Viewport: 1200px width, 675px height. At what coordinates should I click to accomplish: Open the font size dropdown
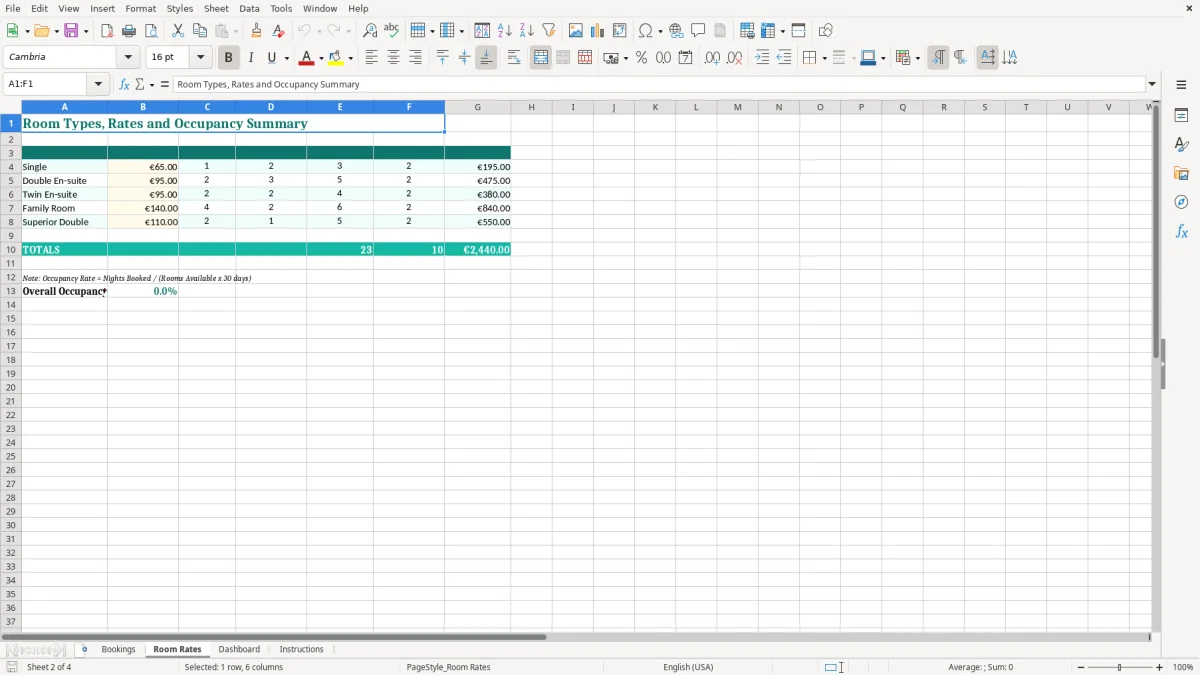[200, 58]
